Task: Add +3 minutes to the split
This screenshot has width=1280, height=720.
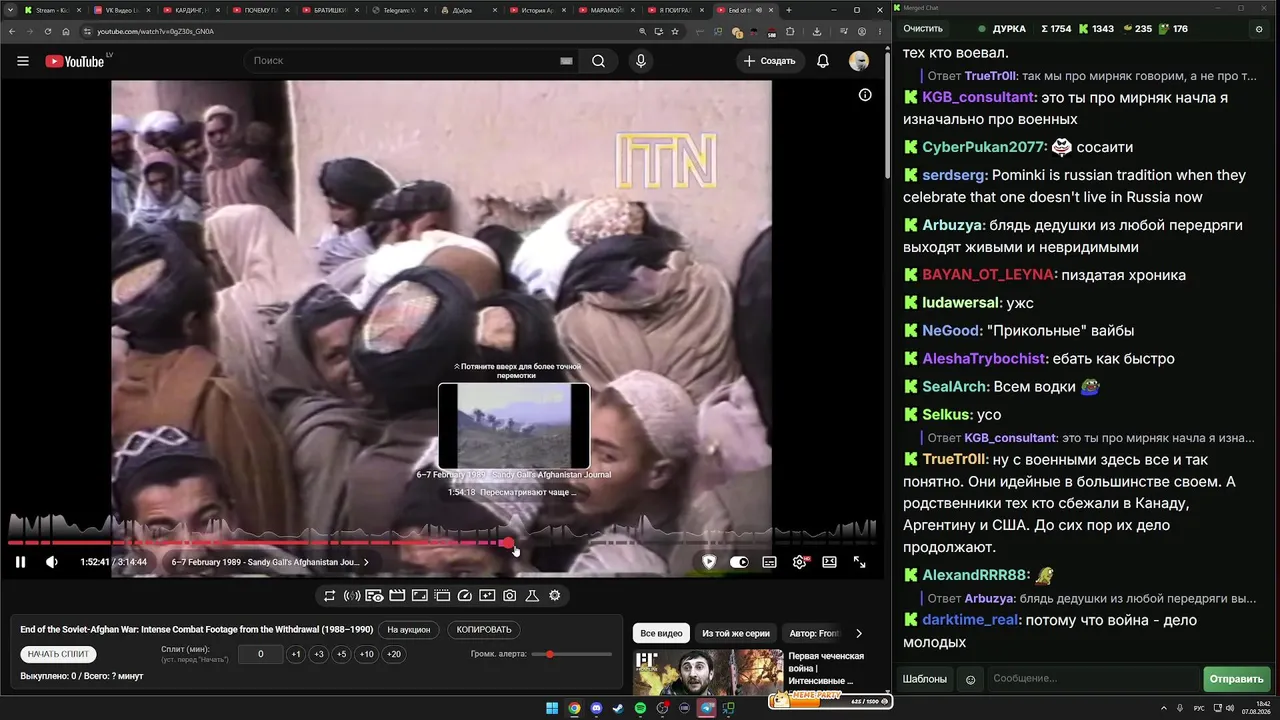Action: pyautogui.click(x=319, y=654)
